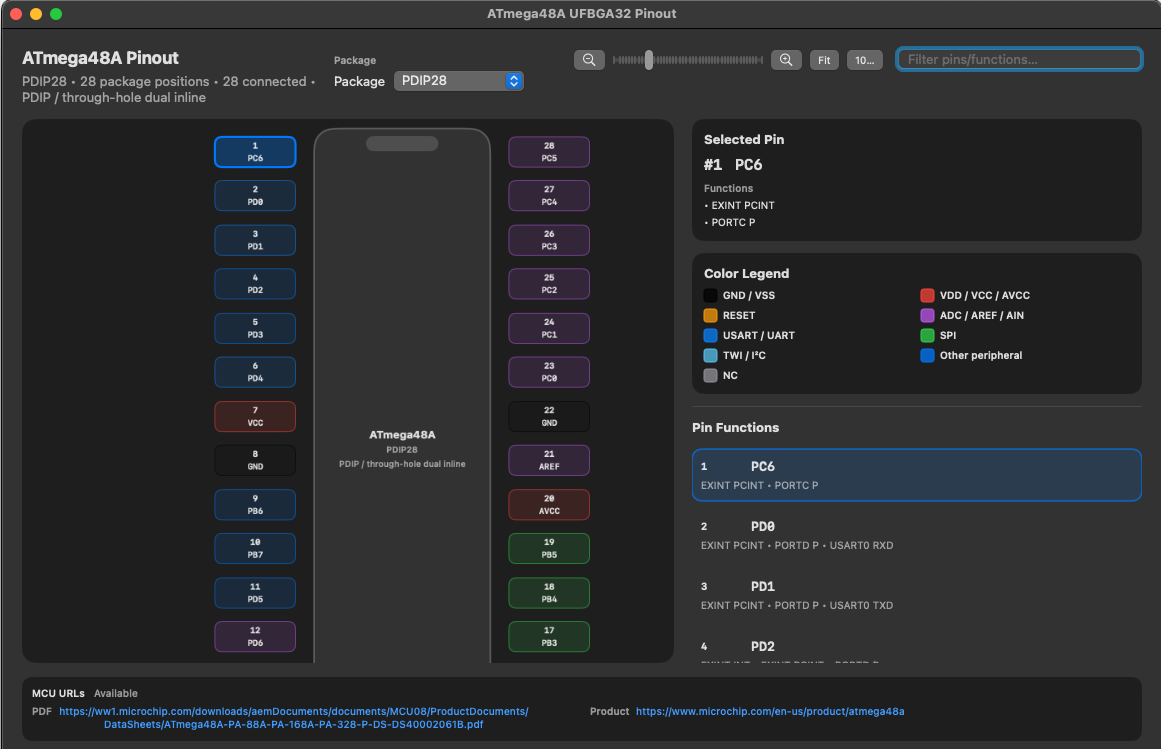This screenshot has width=1161, height=749.
Task: Click the NC gray legend swatch
Action: 710,375
